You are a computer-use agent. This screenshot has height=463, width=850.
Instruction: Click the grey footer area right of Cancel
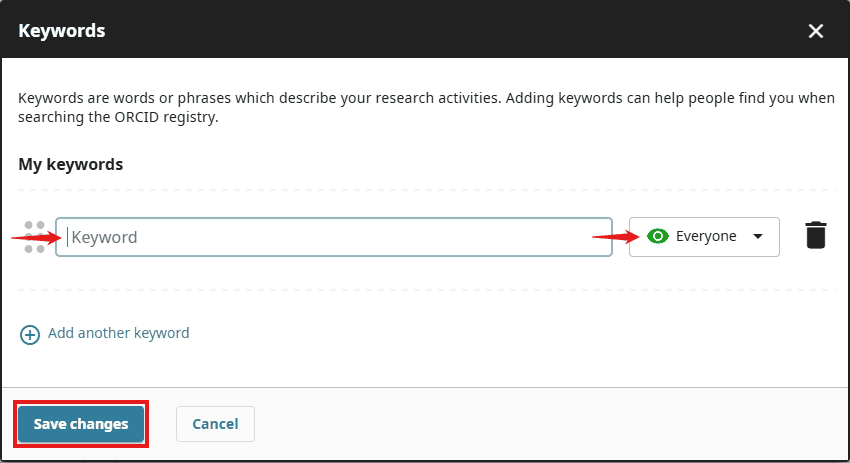point(550,424)
